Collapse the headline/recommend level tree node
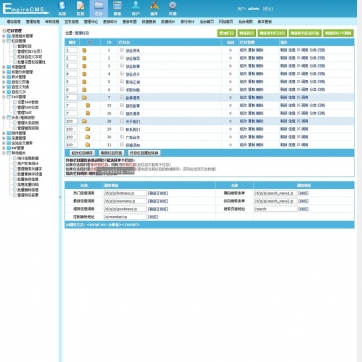Image resolution: width=362 pixels, height=362 pixels. (x=4, y=118)
